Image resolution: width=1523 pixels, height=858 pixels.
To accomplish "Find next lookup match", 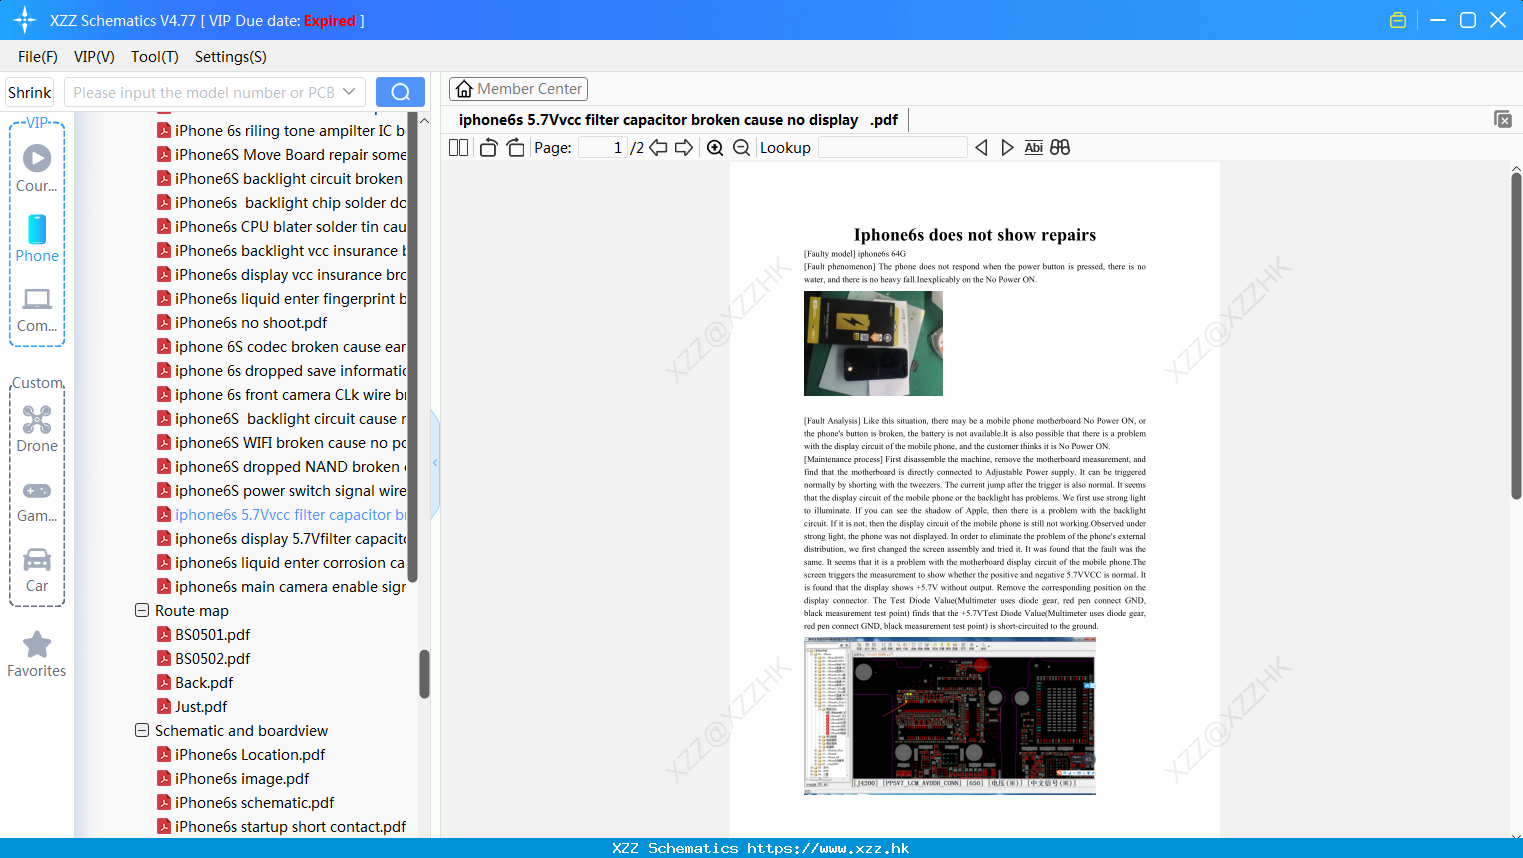I will coord(1007,148).
